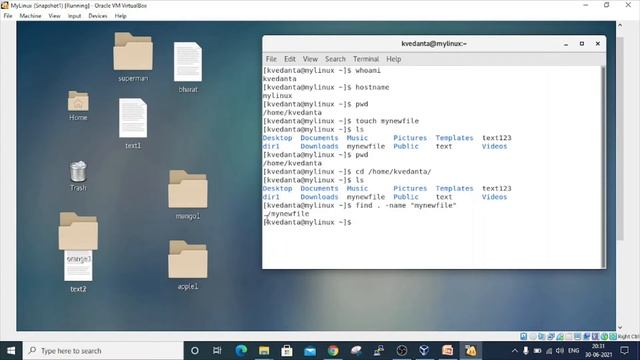Open VirtualBox Help menu

pos(120,16)
